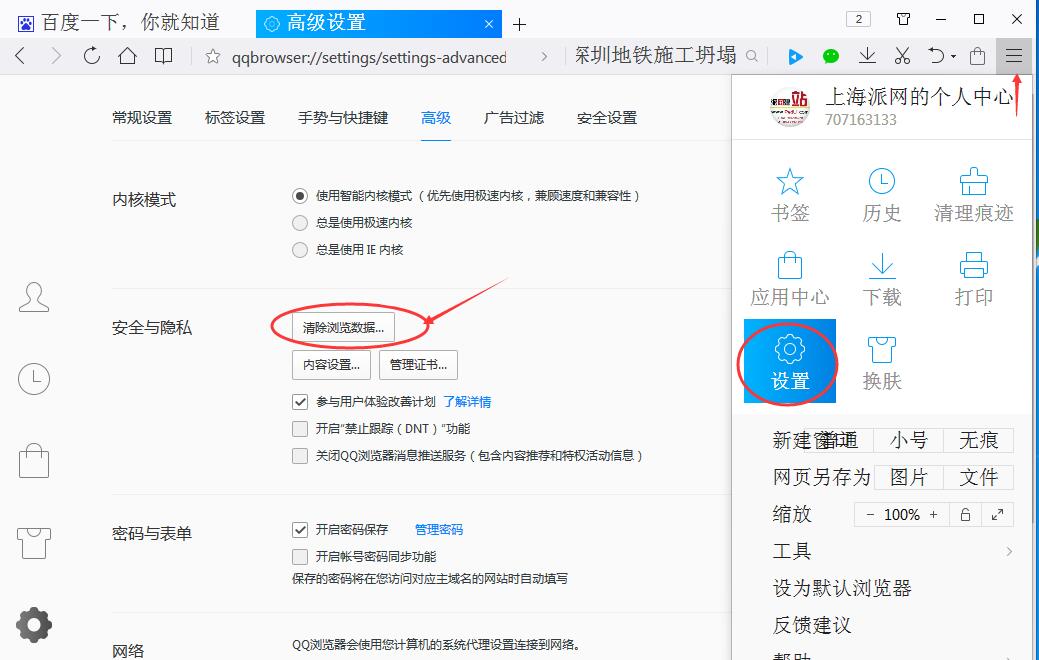This screenshot has height=660, width=1039.
Task: Click the Clear traces (清理痕迹) icon
Action: click(973, 195)
